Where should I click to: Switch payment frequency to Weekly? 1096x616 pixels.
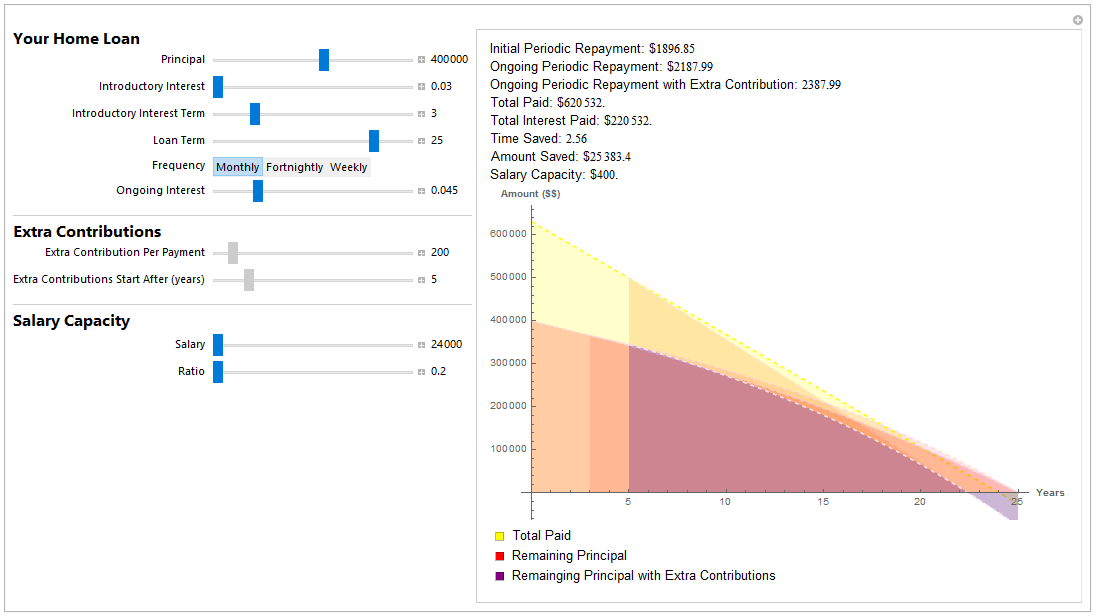pyautogui.click(x=348, y=166)
